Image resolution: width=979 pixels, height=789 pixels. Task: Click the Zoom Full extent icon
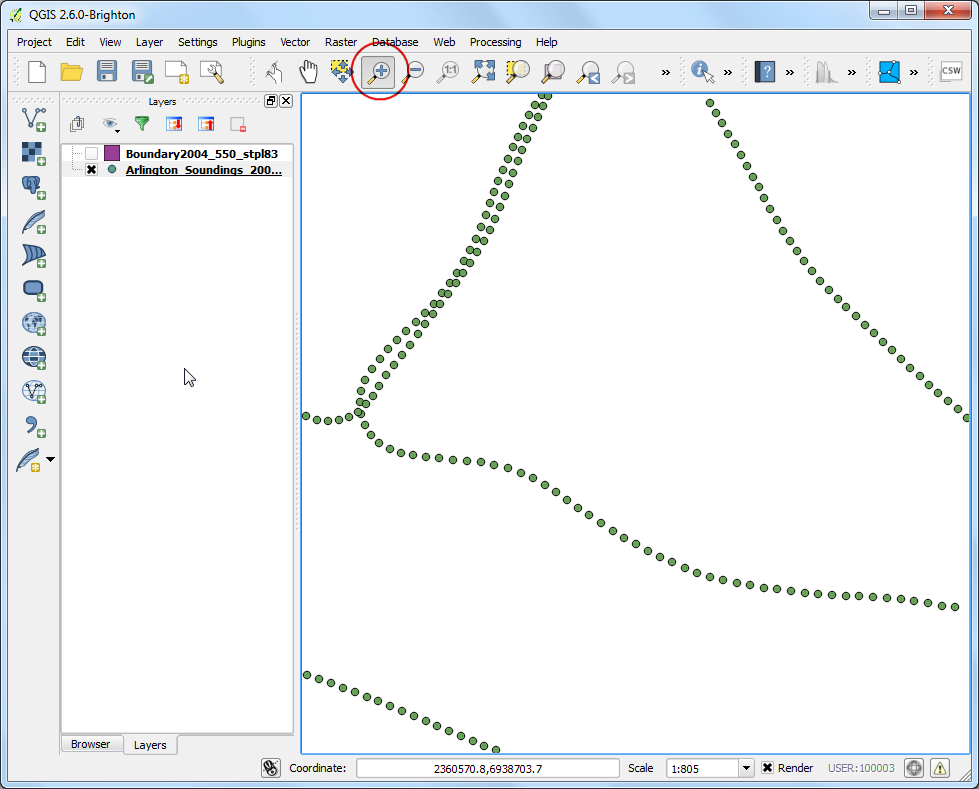tap(483, 72)
